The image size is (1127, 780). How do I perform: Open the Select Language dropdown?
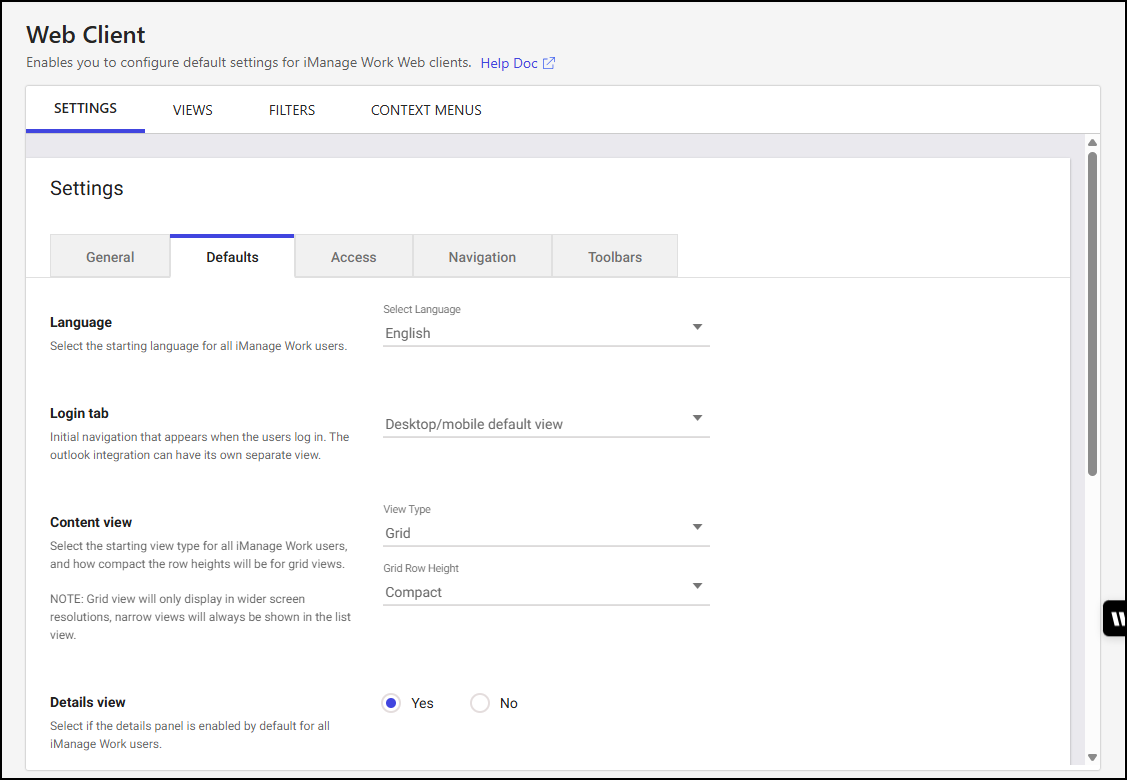pyautogui.click(x=546, y=333)
